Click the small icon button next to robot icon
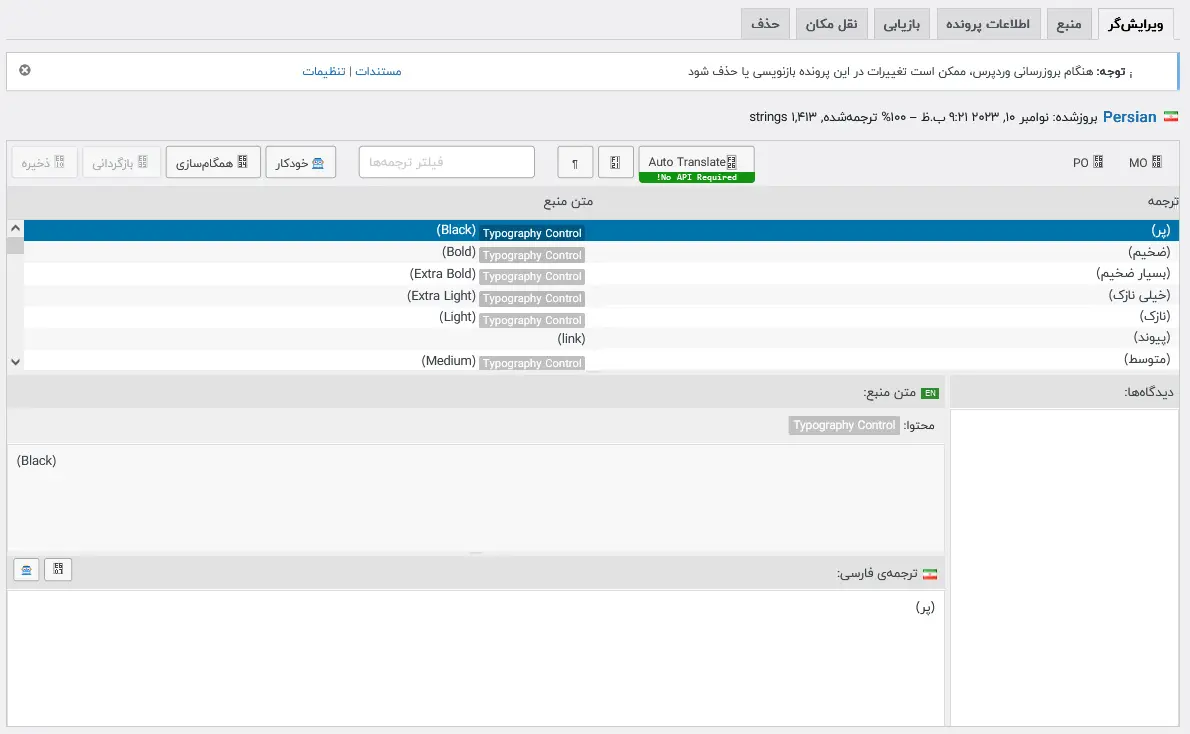The image size is (1190, 734). (59, 569)
